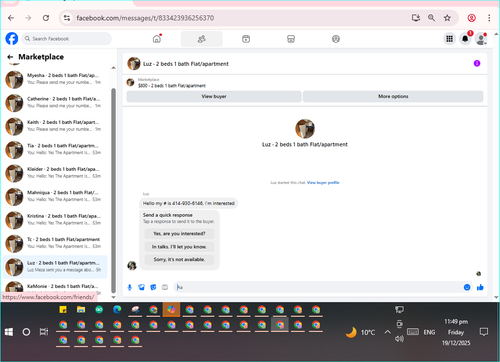Open site information icon in address bar
The image size is (500, 362).
67,18
